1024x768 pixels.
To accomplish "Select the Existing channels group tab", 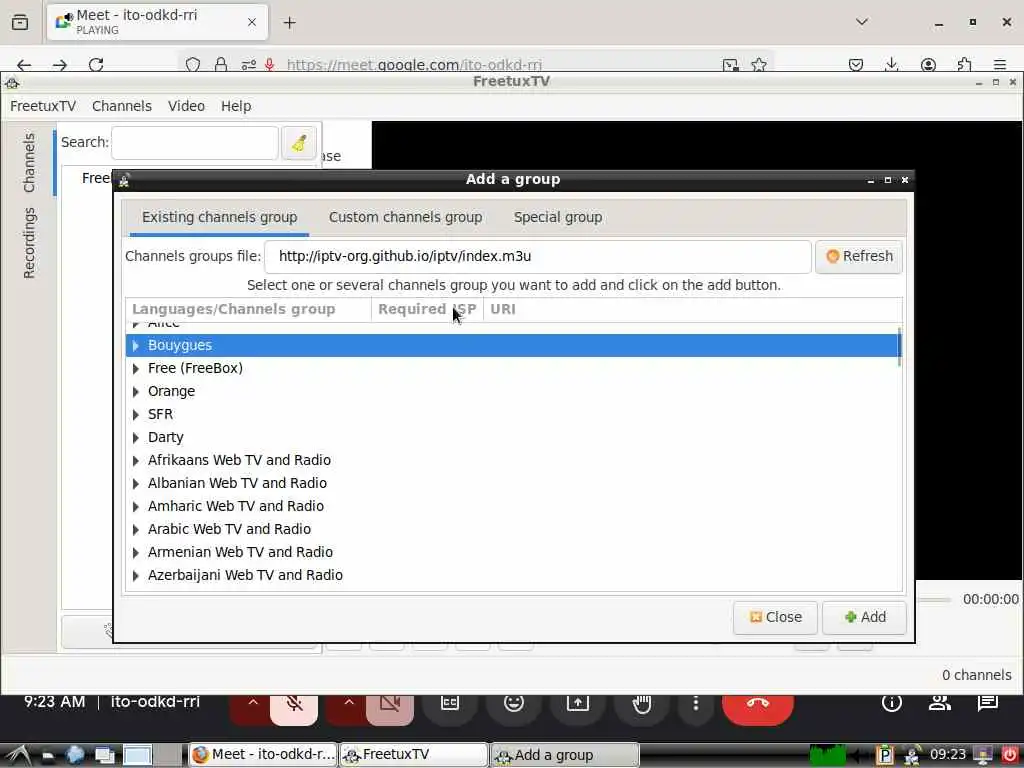I will (219, 217).
